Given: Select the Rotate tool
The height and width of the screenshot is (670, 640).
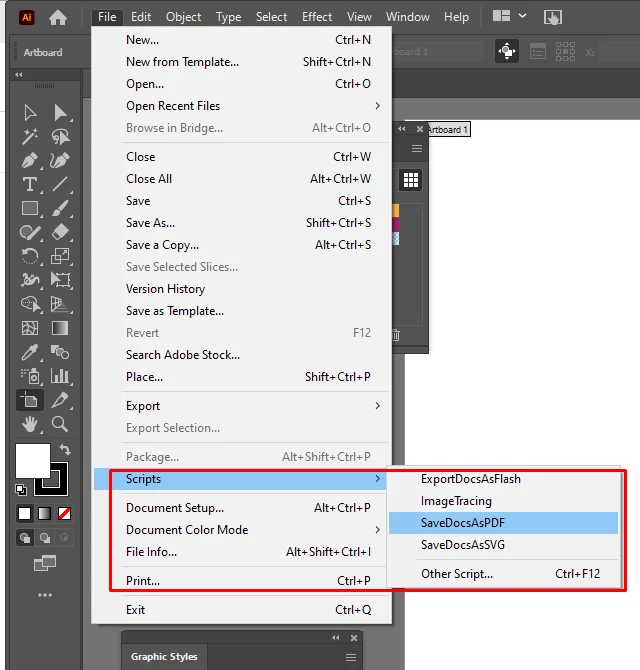Looking at the screenshot, I should tap(30, 256).
